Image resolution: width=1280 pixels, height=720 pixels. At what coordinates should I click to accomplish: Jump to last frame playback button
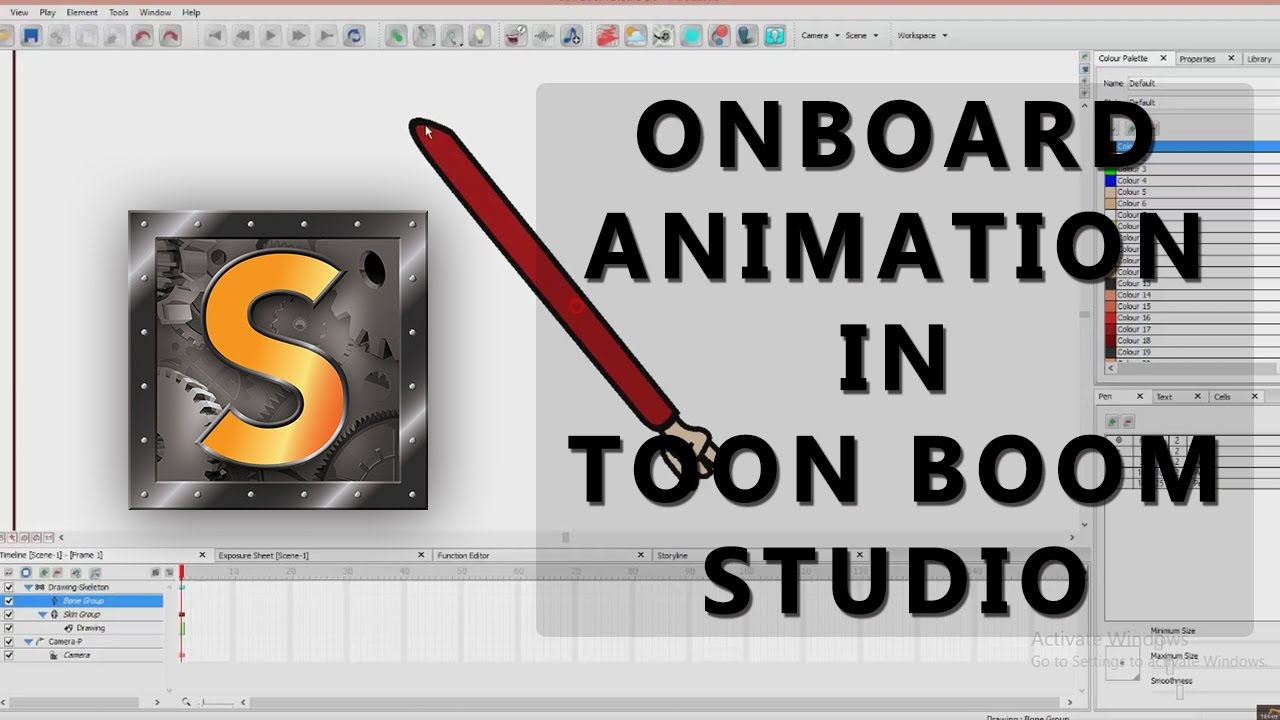pyautogui.click(x=326, y=36)
